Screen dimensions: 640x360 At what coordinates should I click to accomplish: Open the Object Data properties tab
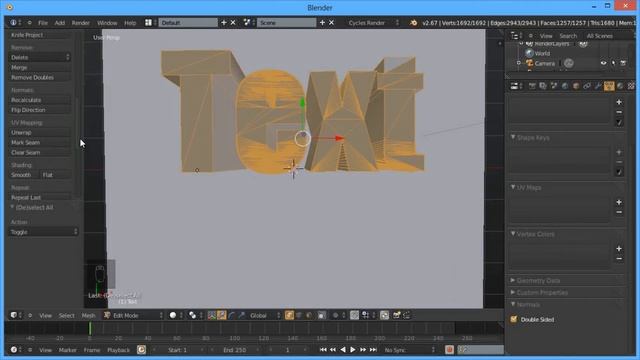click(x=609, y=86)
